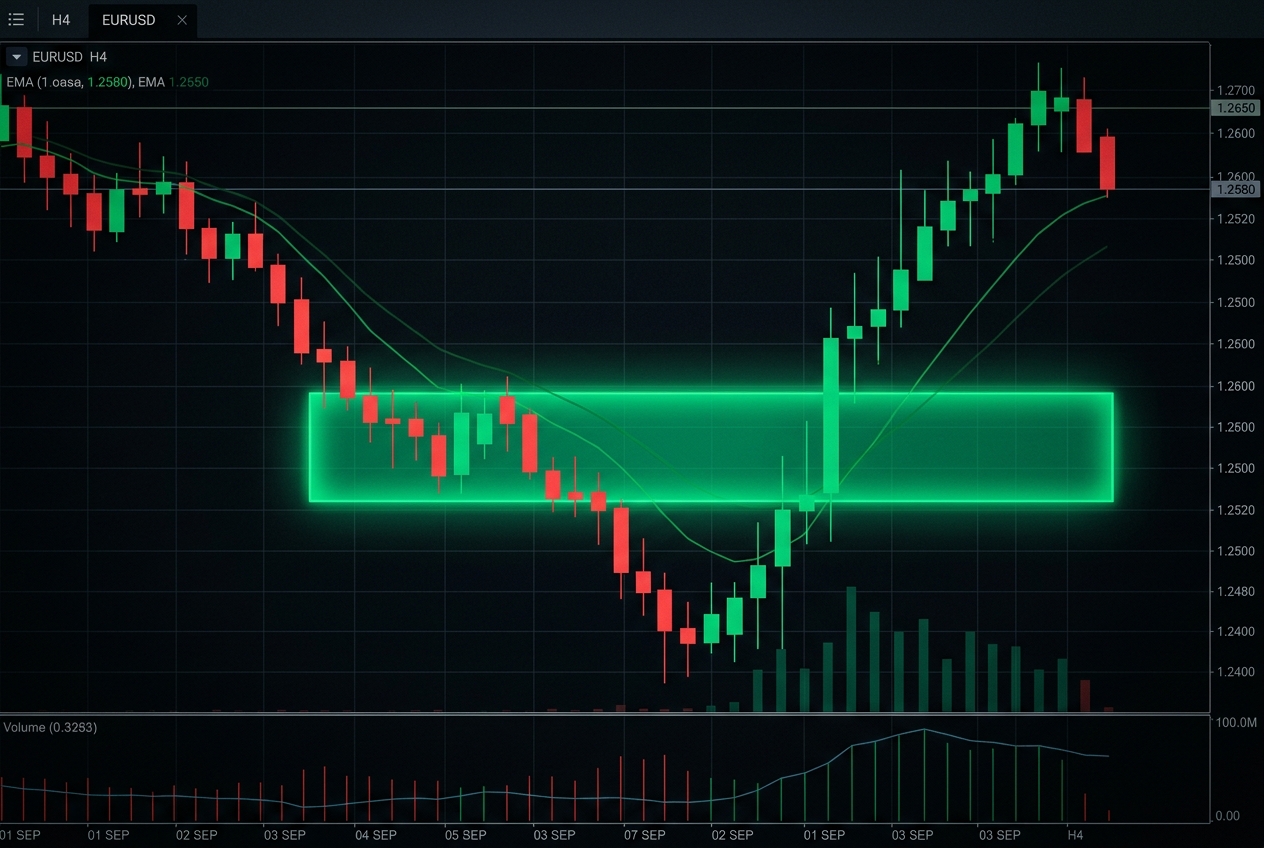The image size is (1264, 848).
Task: Click the EURUSD H4 chart title
Action: (x=70, y=57)
